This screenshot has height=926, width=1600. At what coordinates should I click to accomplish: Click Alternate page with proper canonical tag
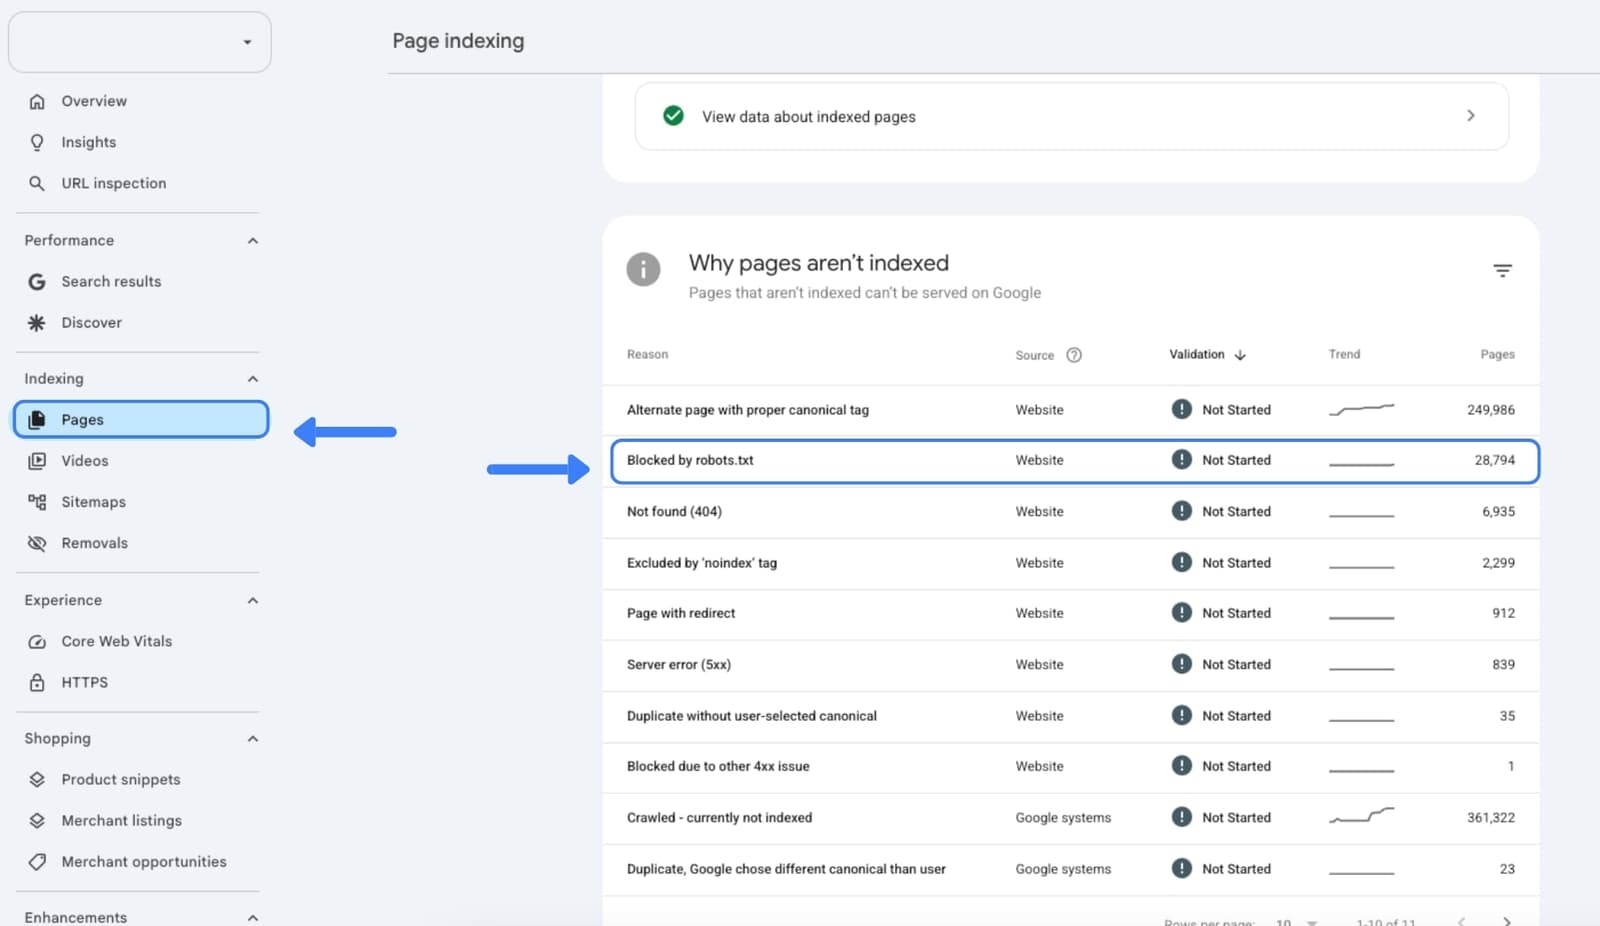748,410
